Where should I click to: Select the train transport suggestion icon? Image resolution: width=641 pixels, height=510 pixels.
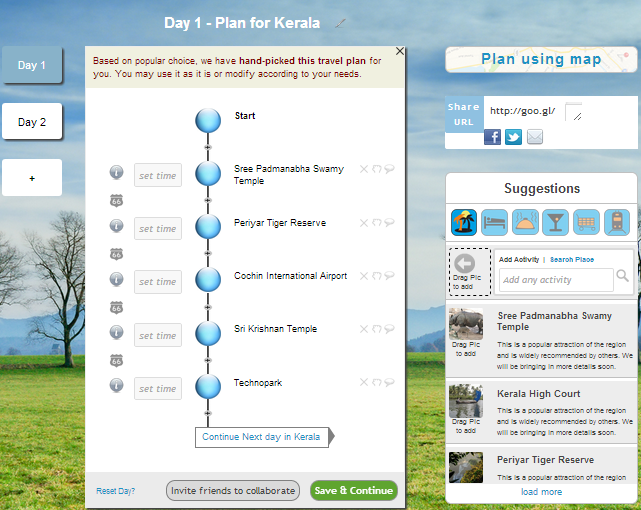click(x=617, y=222)
